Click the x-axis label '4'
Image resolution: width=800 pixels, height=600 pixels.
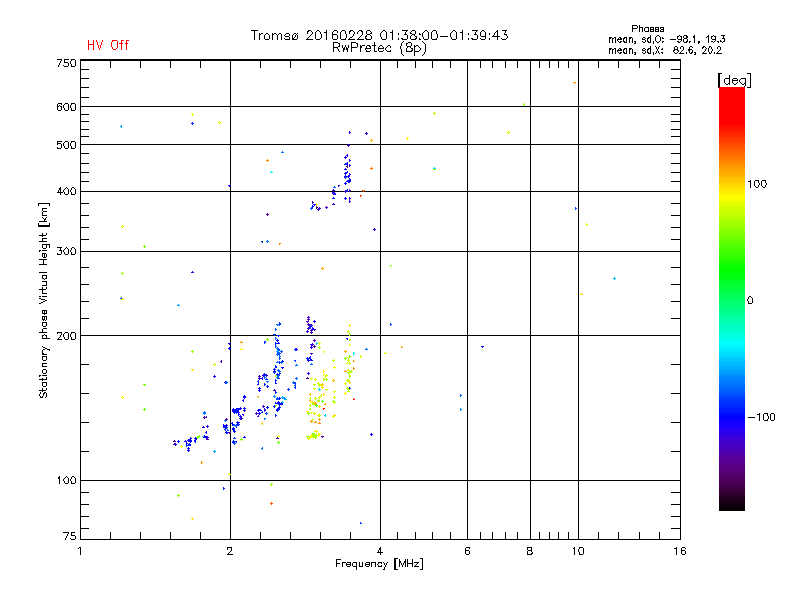(380, 551)
